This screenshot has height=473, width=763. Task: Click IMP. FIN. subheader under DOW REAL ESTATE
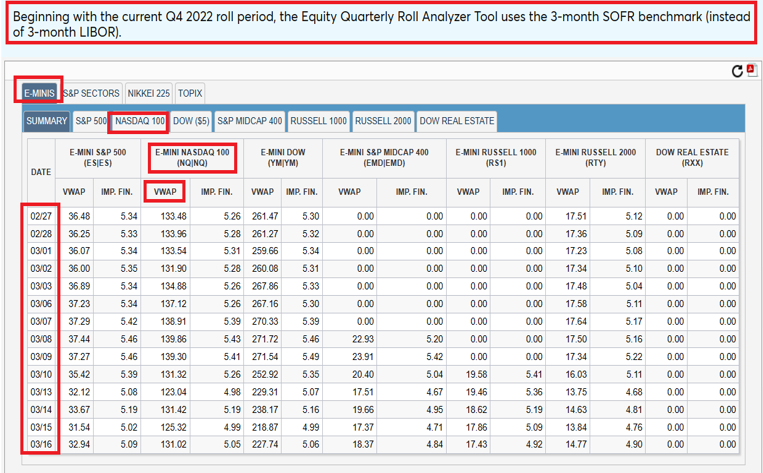[713, 192]
